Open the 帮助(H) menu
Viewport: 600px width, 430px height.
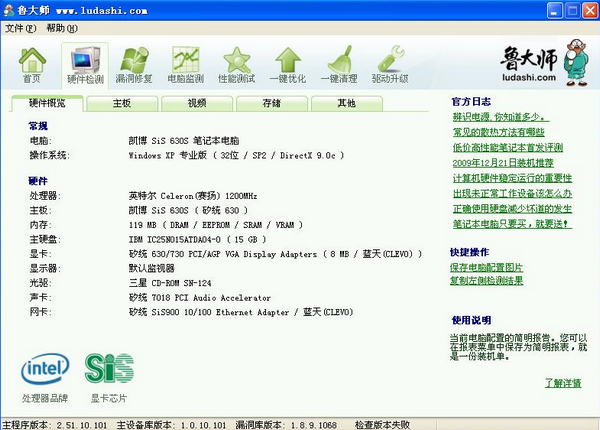(62, 28)
